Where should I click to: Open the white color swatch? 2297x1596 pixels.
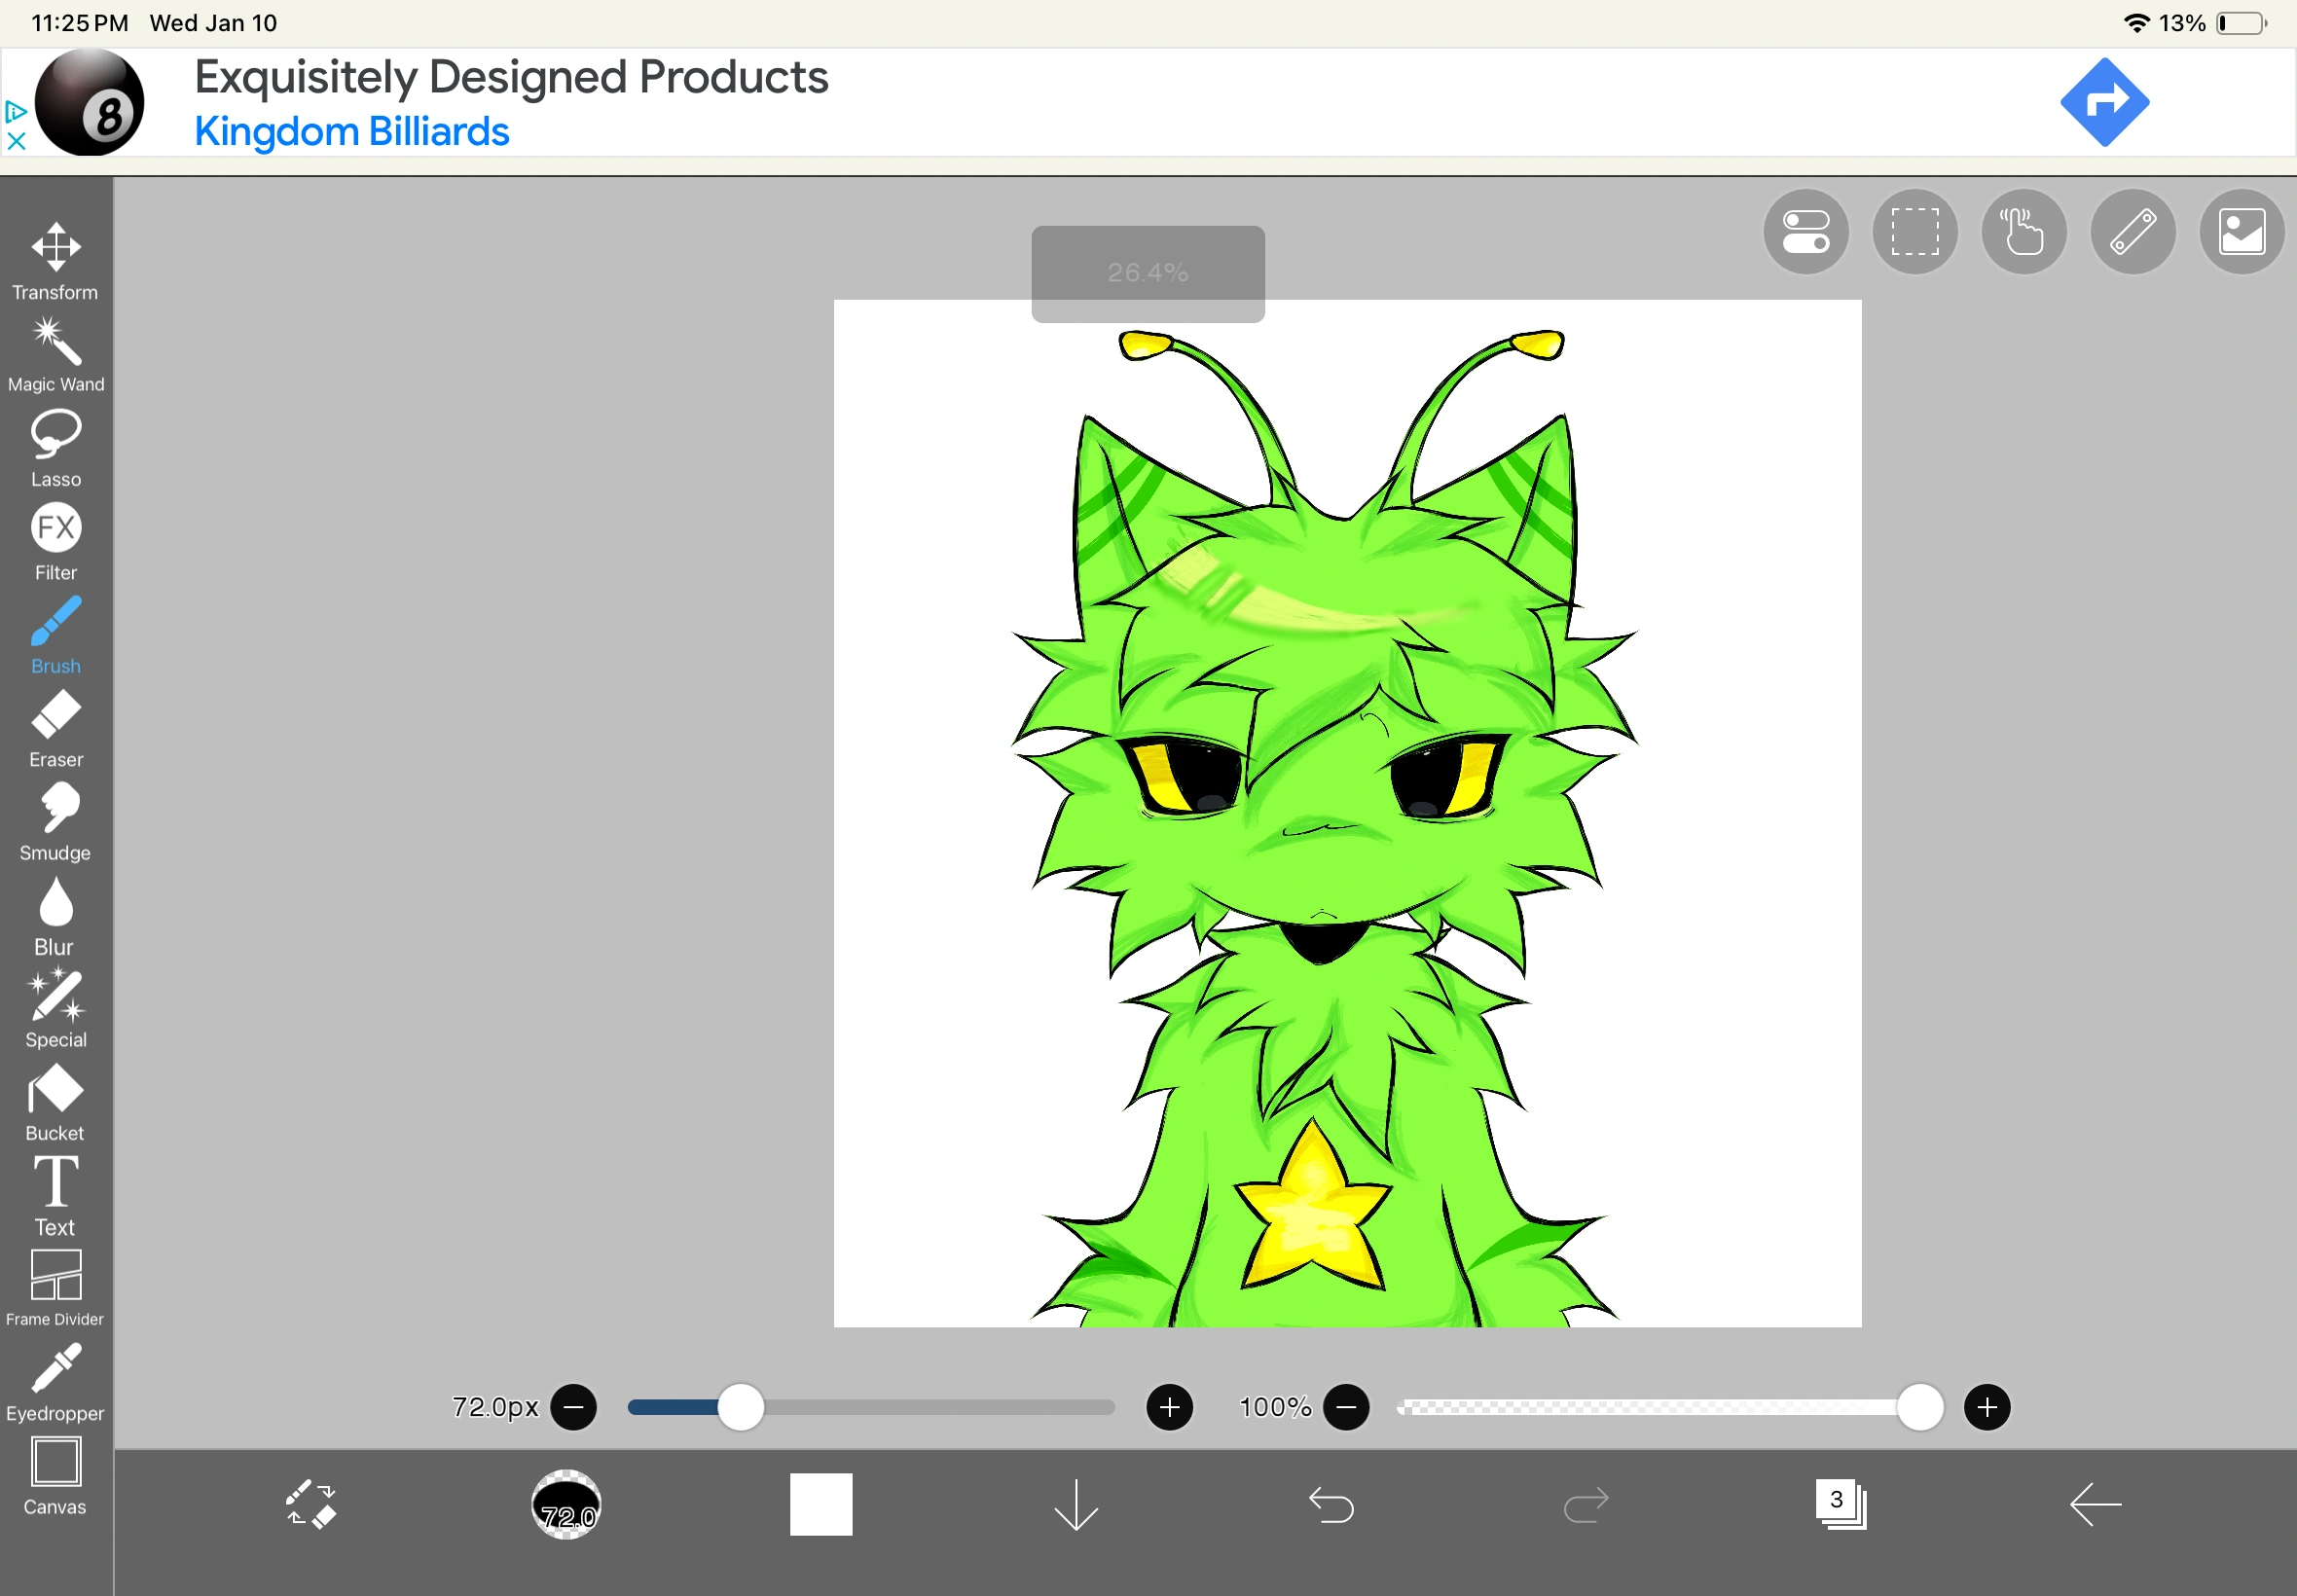pyautogui.click(x=820, y=1503)
